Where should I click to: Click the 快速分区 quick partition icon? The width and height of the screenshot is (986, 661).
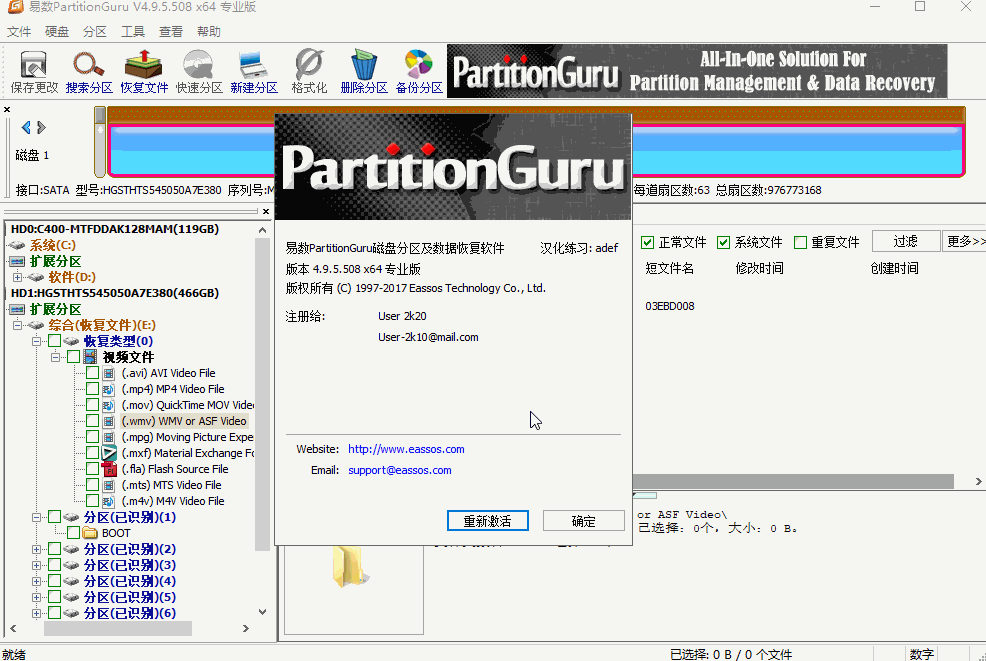[198, 68]
